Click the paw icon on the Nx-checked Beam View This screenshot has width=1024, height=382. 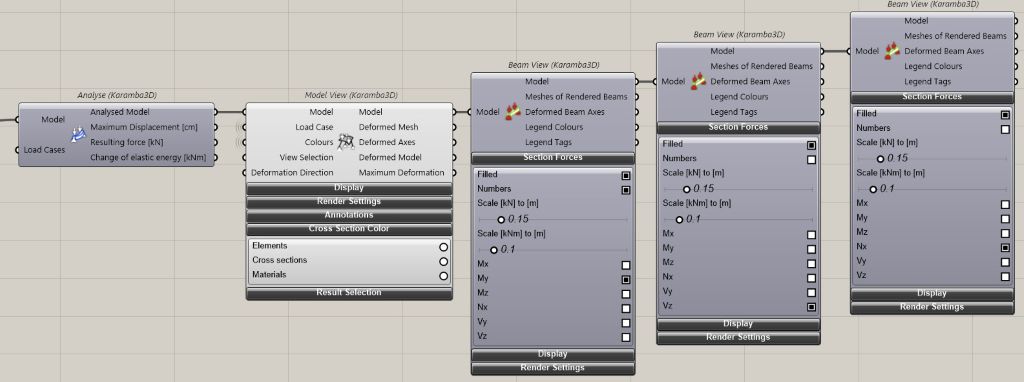pyautogui.click(x=892, y=51)
